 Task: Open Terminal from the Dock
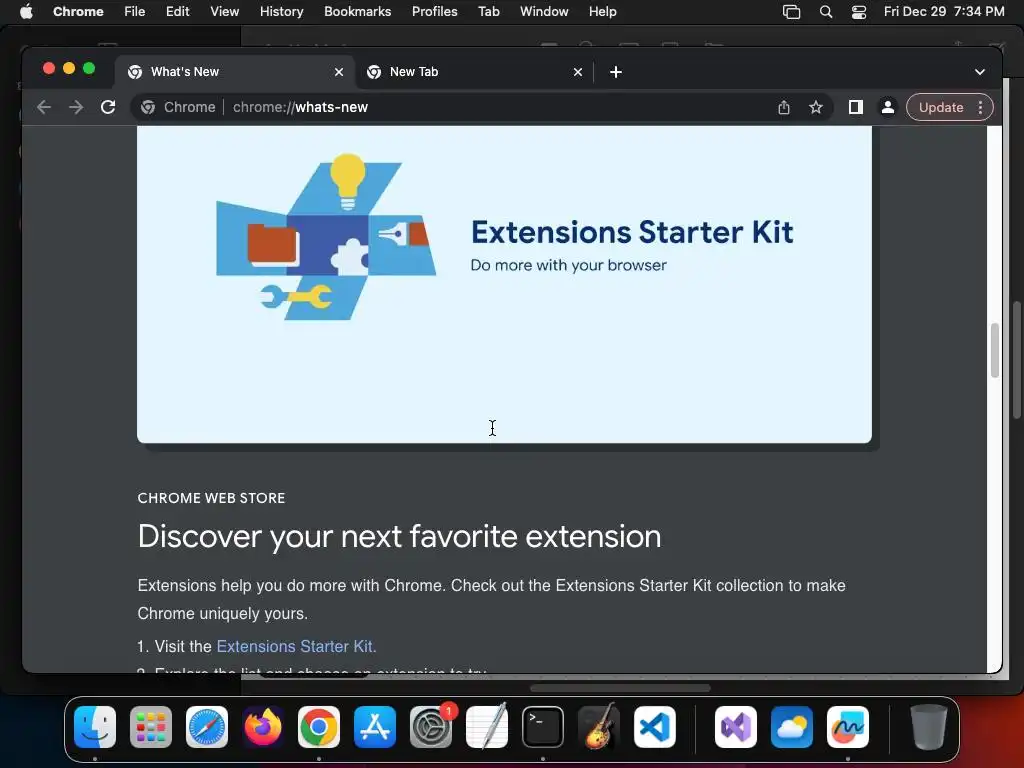click(543, 727)
